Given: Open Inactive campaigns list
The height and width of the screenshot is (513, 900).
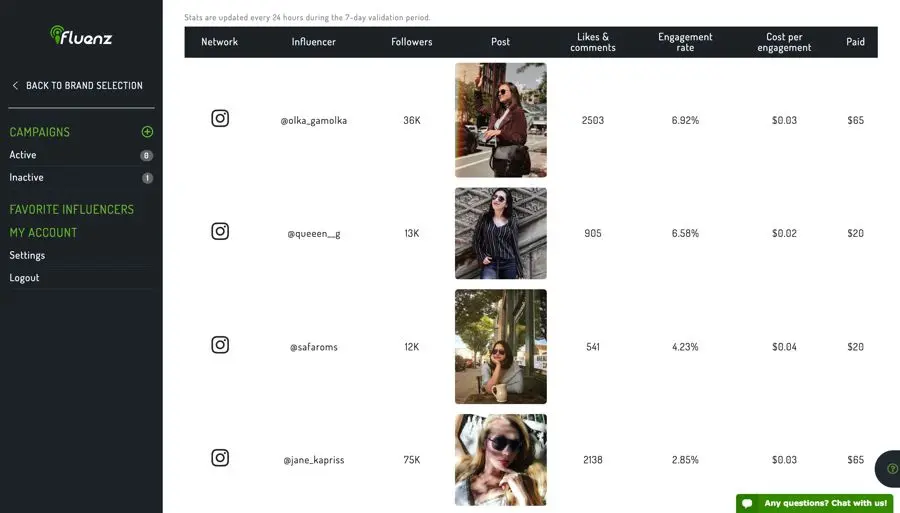Looking at the screenshot, I should [x=27, y=177].
